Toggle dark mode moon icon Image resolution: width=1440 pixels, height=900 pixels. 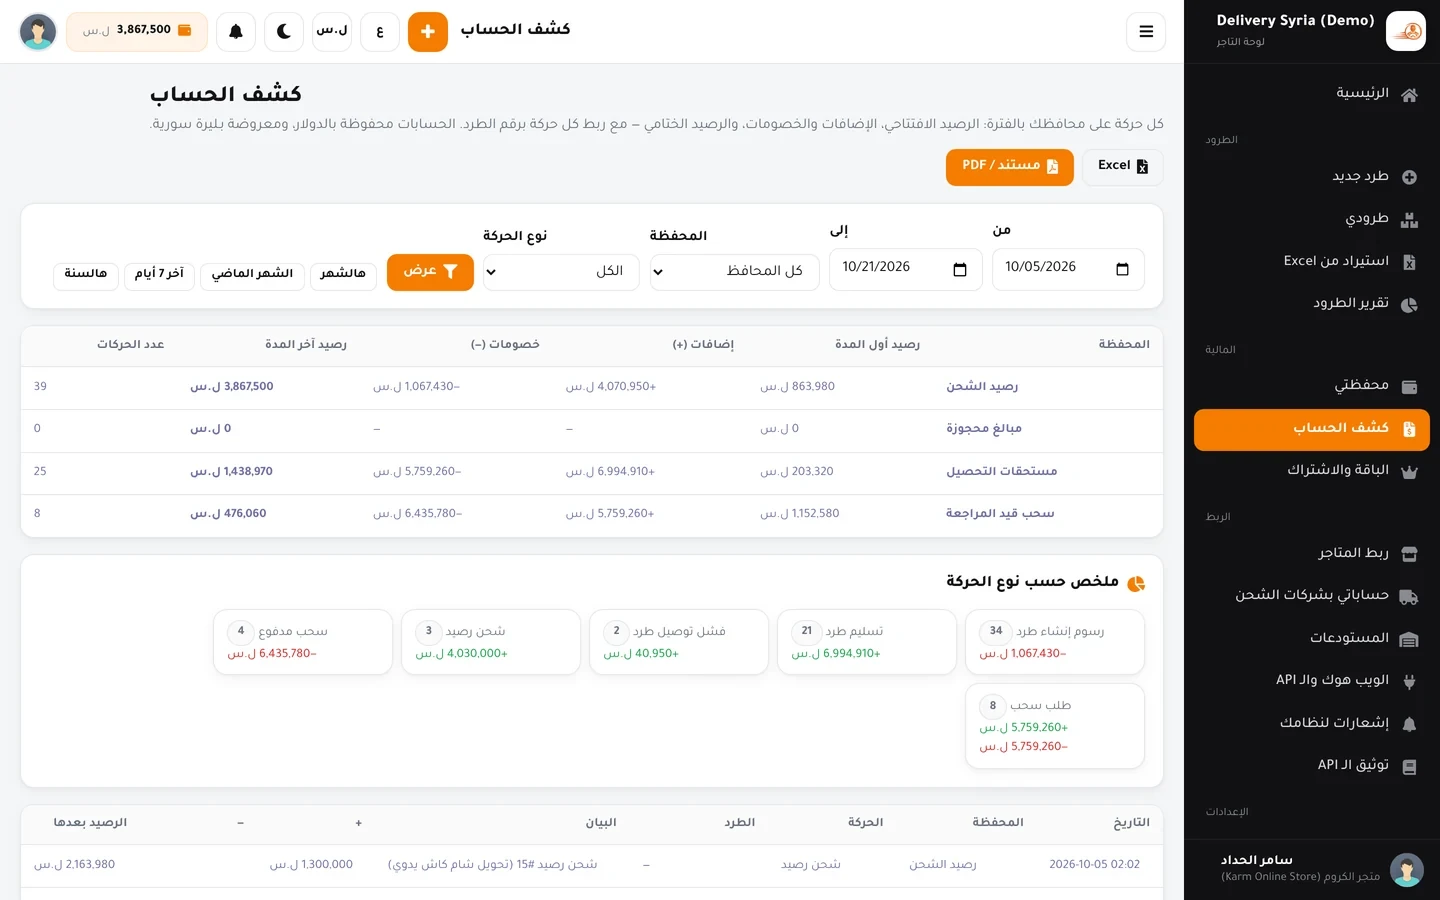point(284,32)
